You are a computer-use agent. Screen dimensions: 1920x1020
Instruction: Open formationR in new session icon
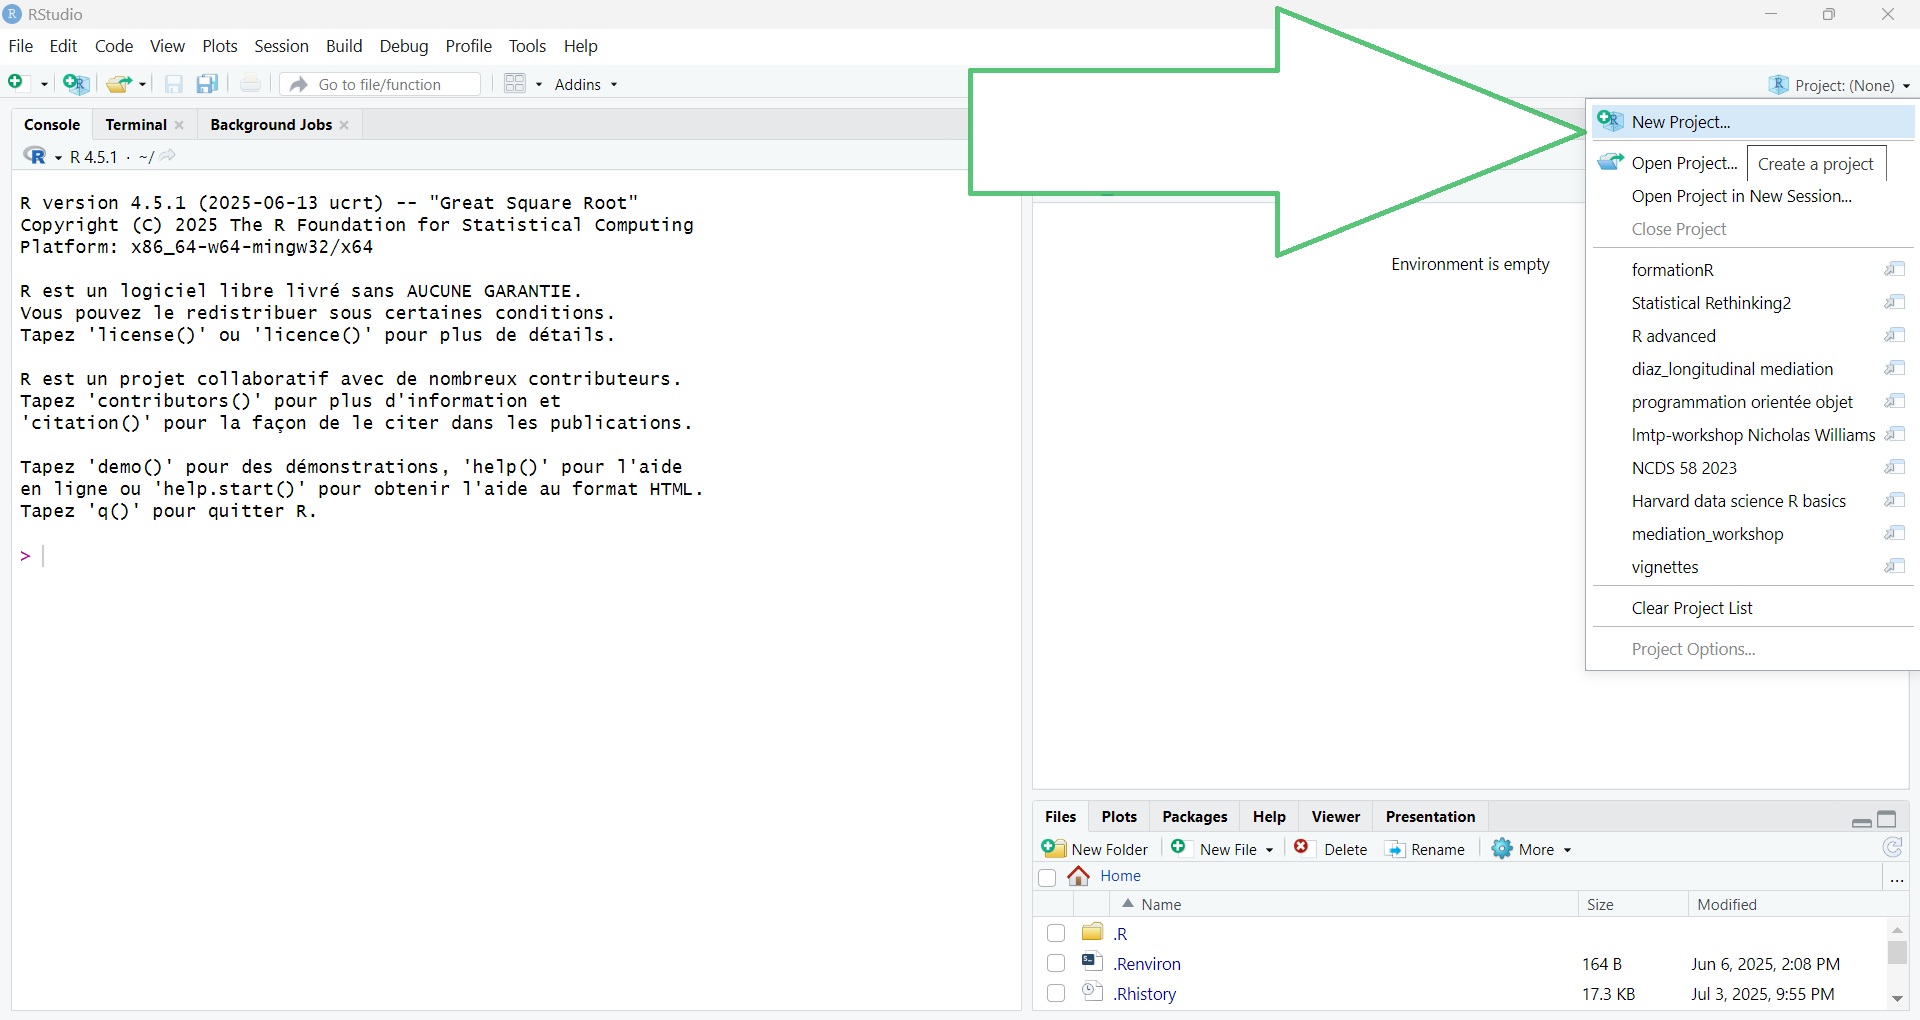1894,269
